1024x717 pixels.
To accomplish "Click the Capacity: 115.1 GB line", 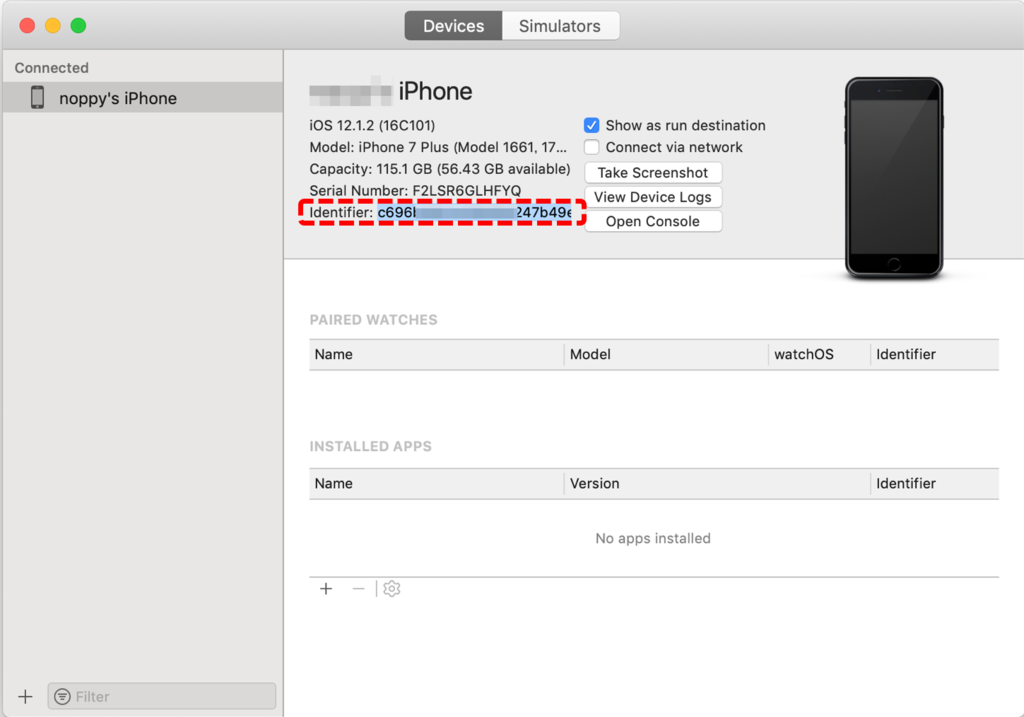I will (x=440, y=169).
